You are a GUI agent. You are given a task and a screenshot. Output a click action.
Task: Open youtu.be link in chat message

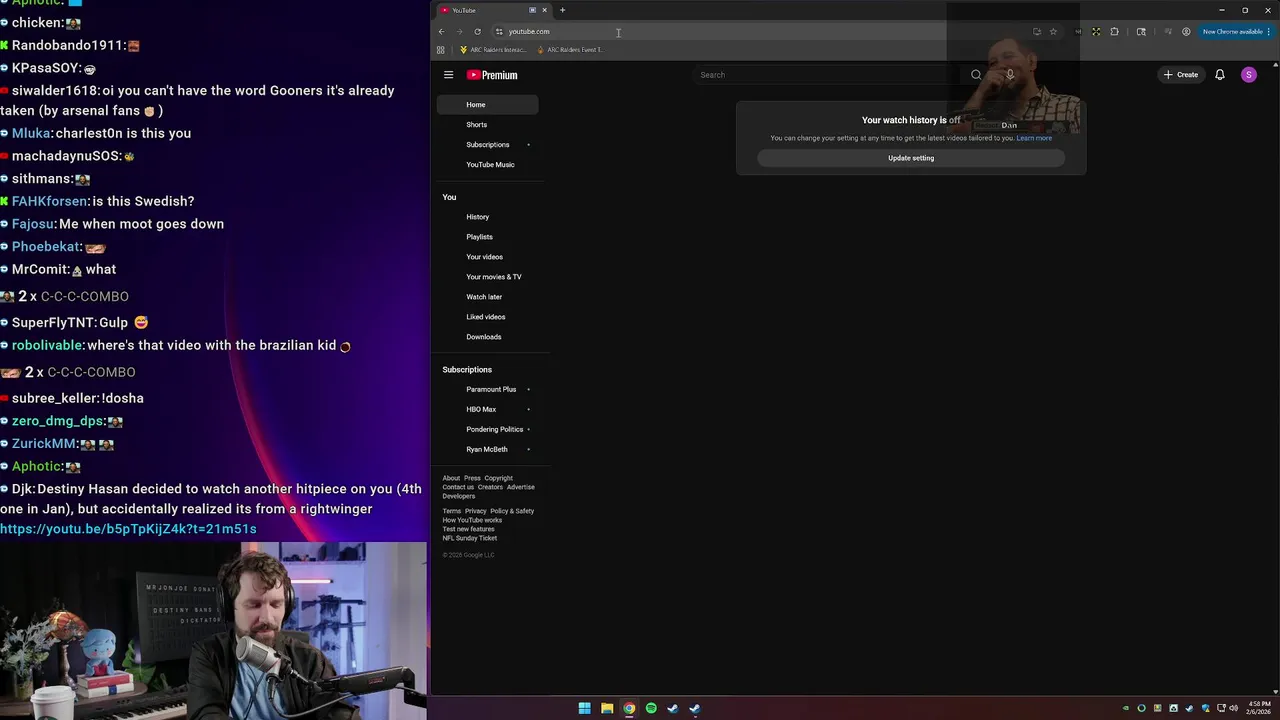(128, 529)
